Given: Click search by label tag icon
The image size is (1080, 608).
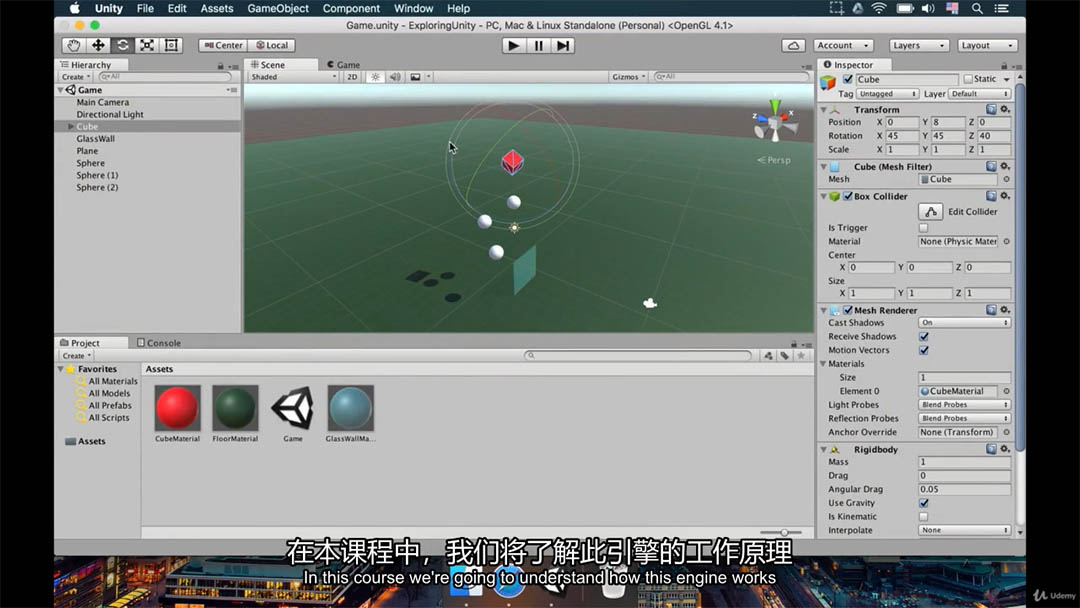Looking at the screenshot, I should tap(785, 356).
